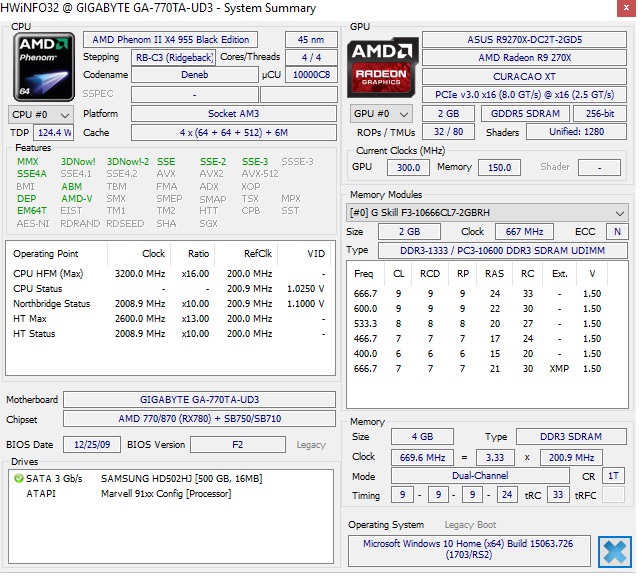
Task: Click the memory clock 669.6 MHz field
Action: (x=422, y=457)
